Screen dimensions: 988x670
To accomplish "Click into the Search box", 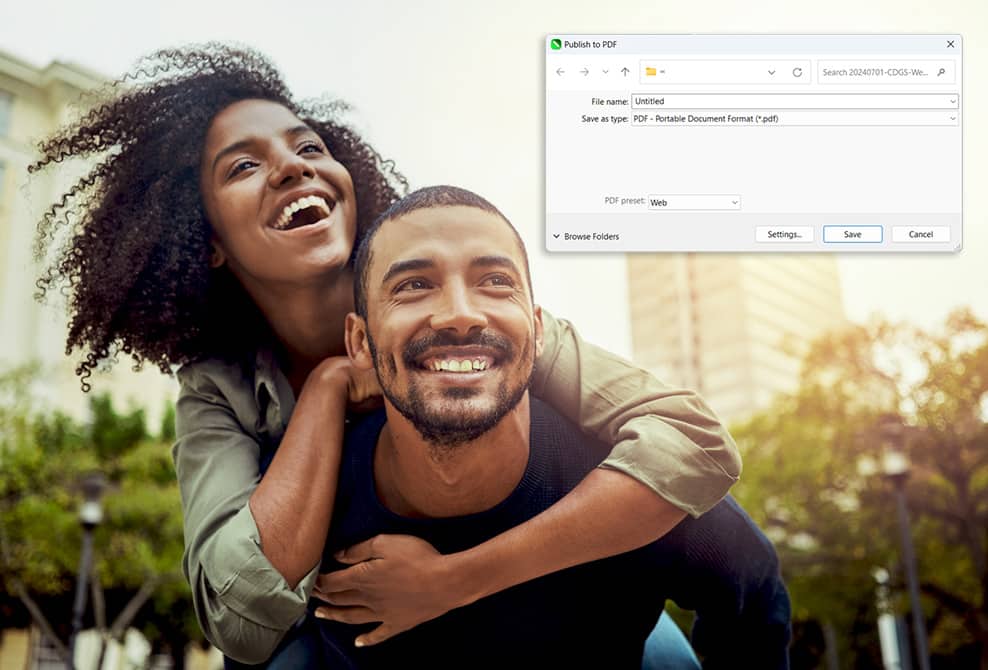I will tap(876, 72).
